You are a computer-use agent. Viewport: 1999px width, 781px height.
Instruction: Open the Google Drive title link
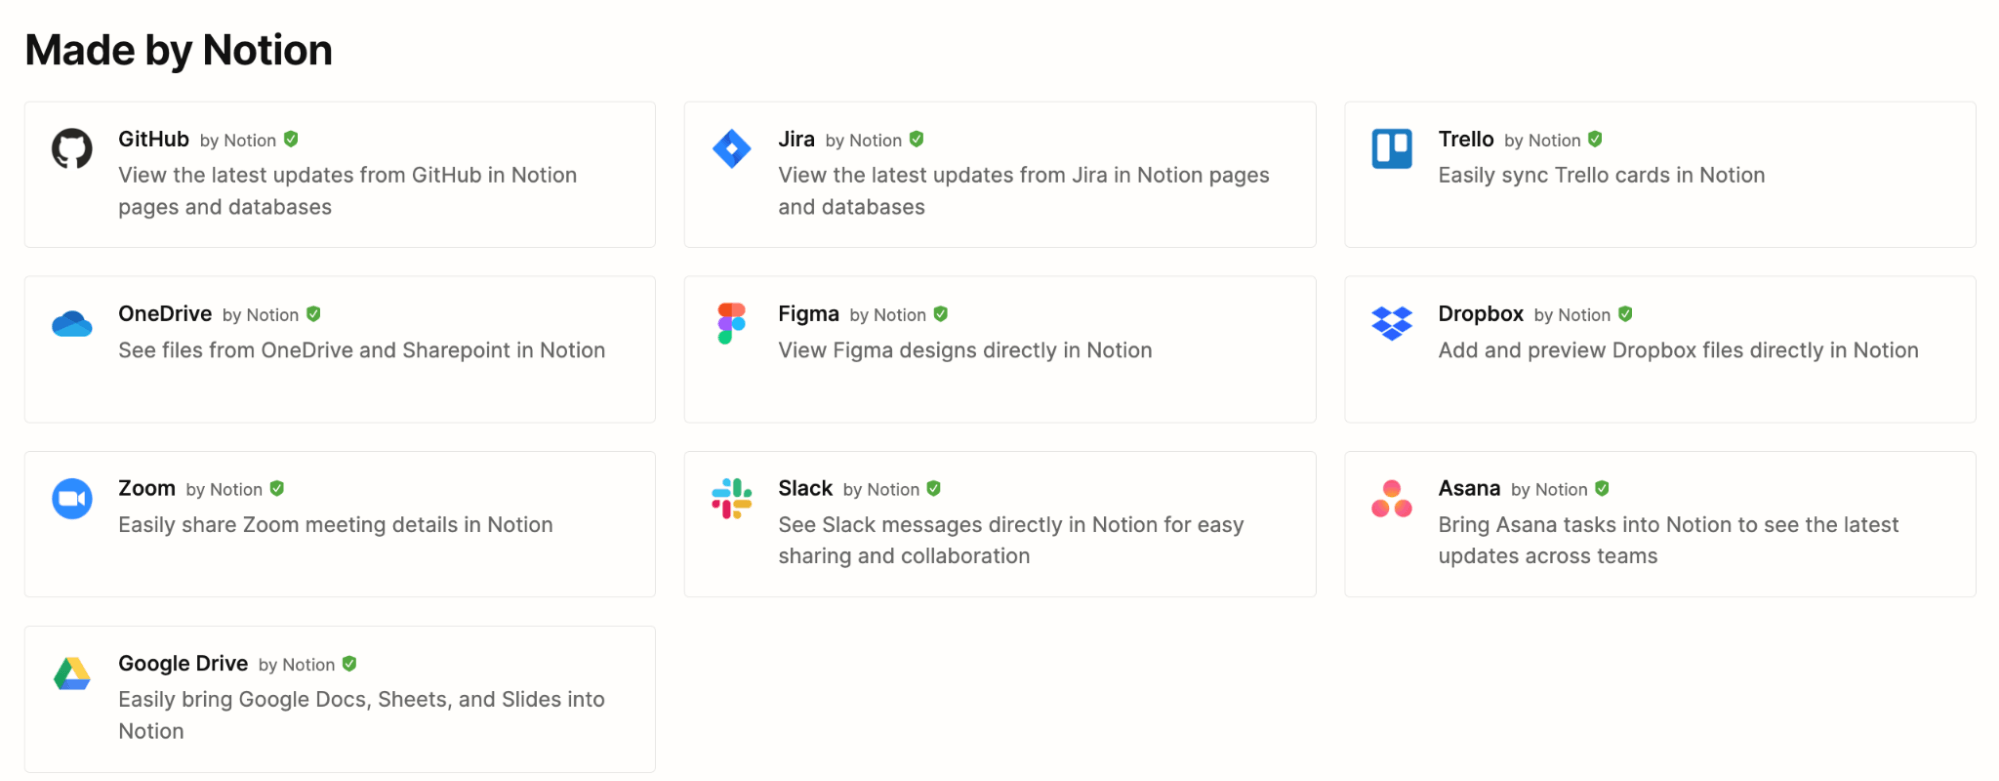pos(183,663)
